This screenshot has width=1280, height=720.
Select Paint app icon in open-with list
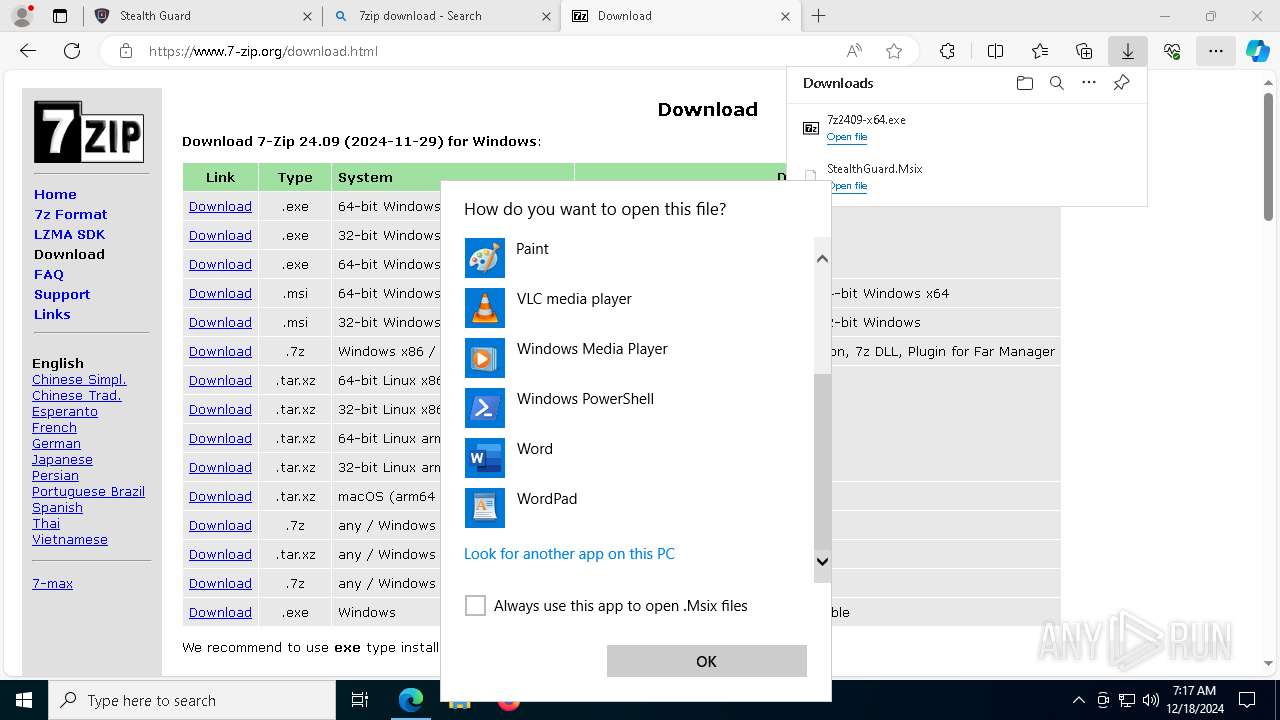485,258
